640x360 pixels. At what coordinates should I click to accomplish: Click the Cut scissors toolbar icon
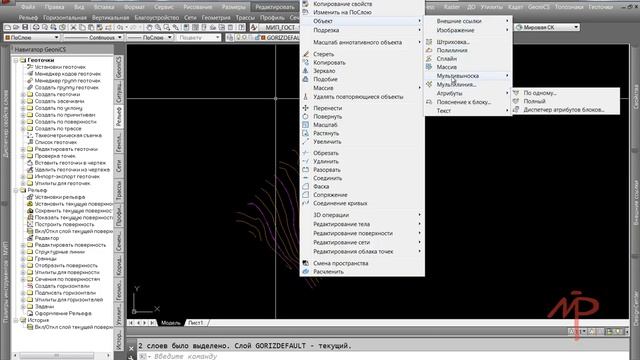(73, 27)
